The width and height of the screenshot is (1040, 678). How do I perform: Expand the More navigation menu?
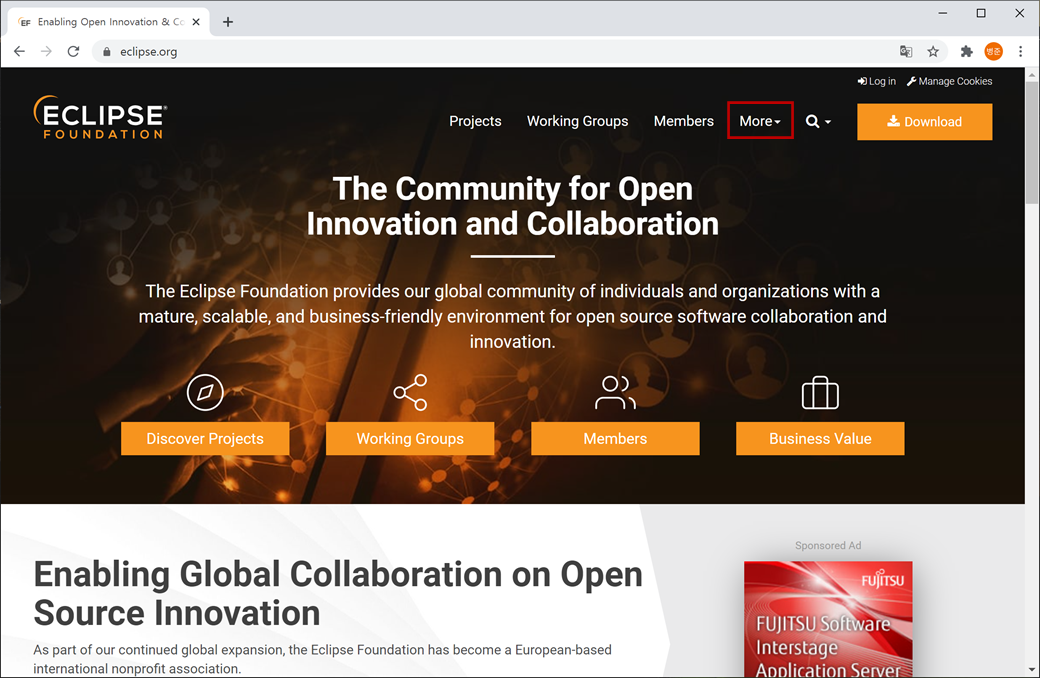[760, 121]
